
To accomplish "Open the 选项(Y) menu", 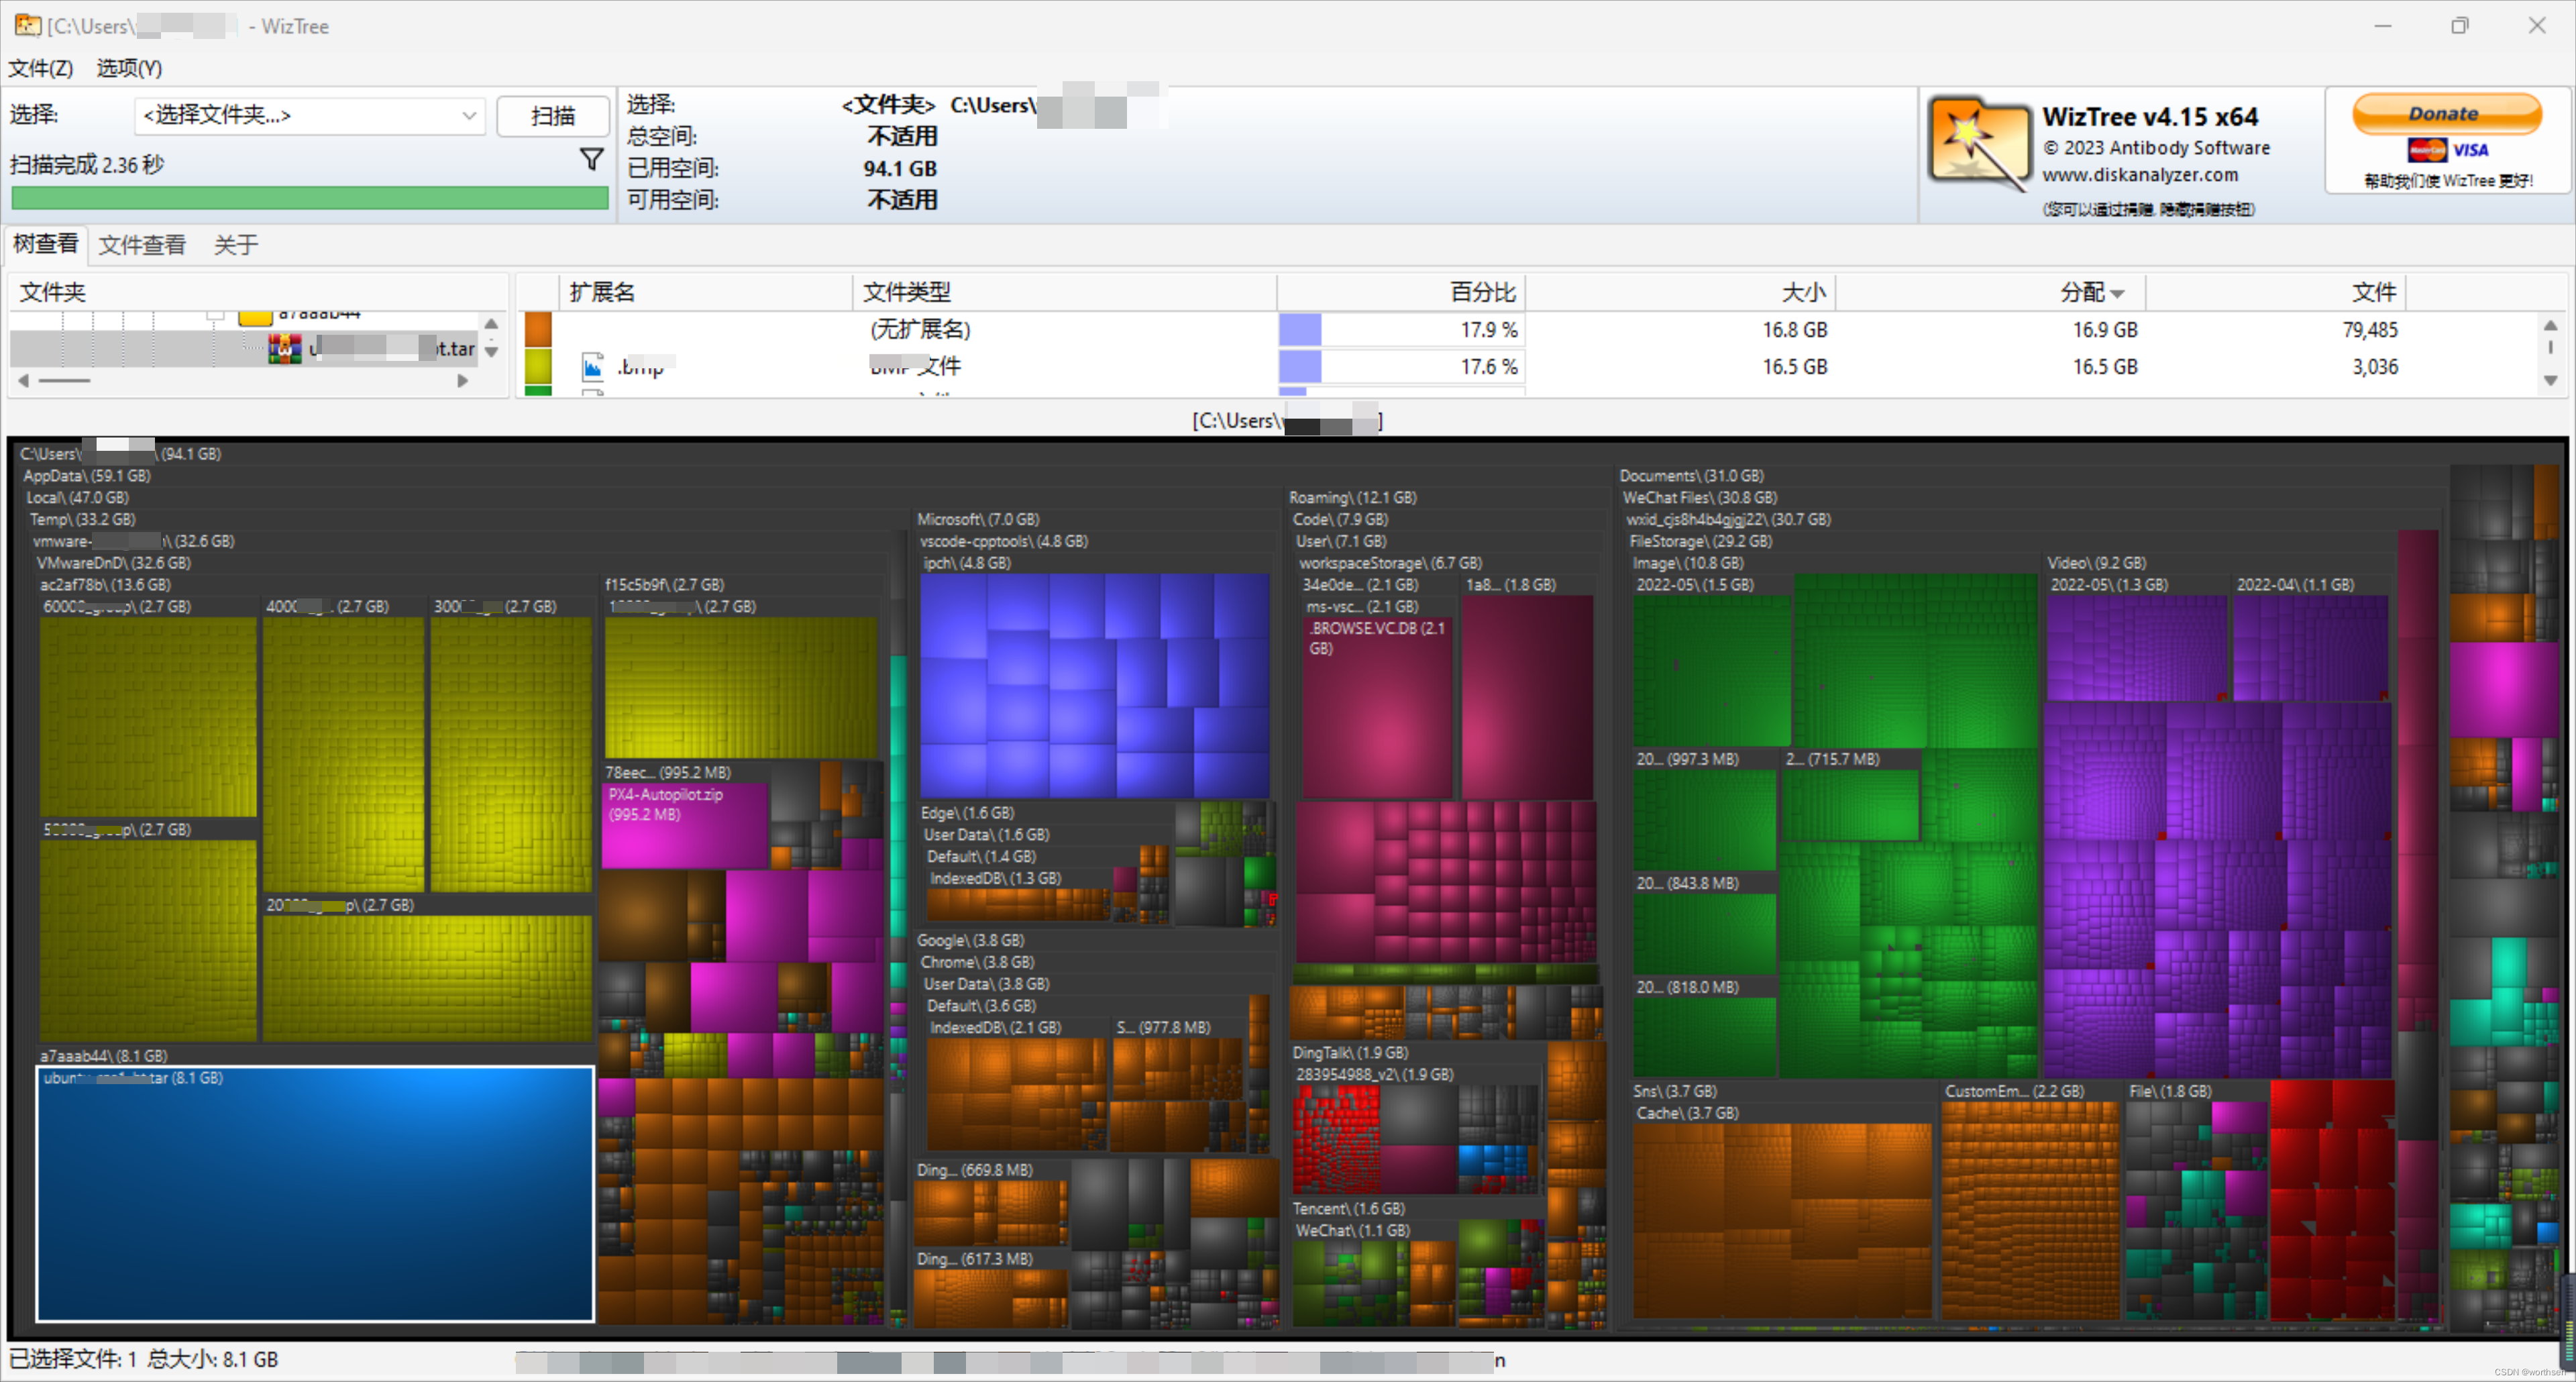I will tap(129, 68).
